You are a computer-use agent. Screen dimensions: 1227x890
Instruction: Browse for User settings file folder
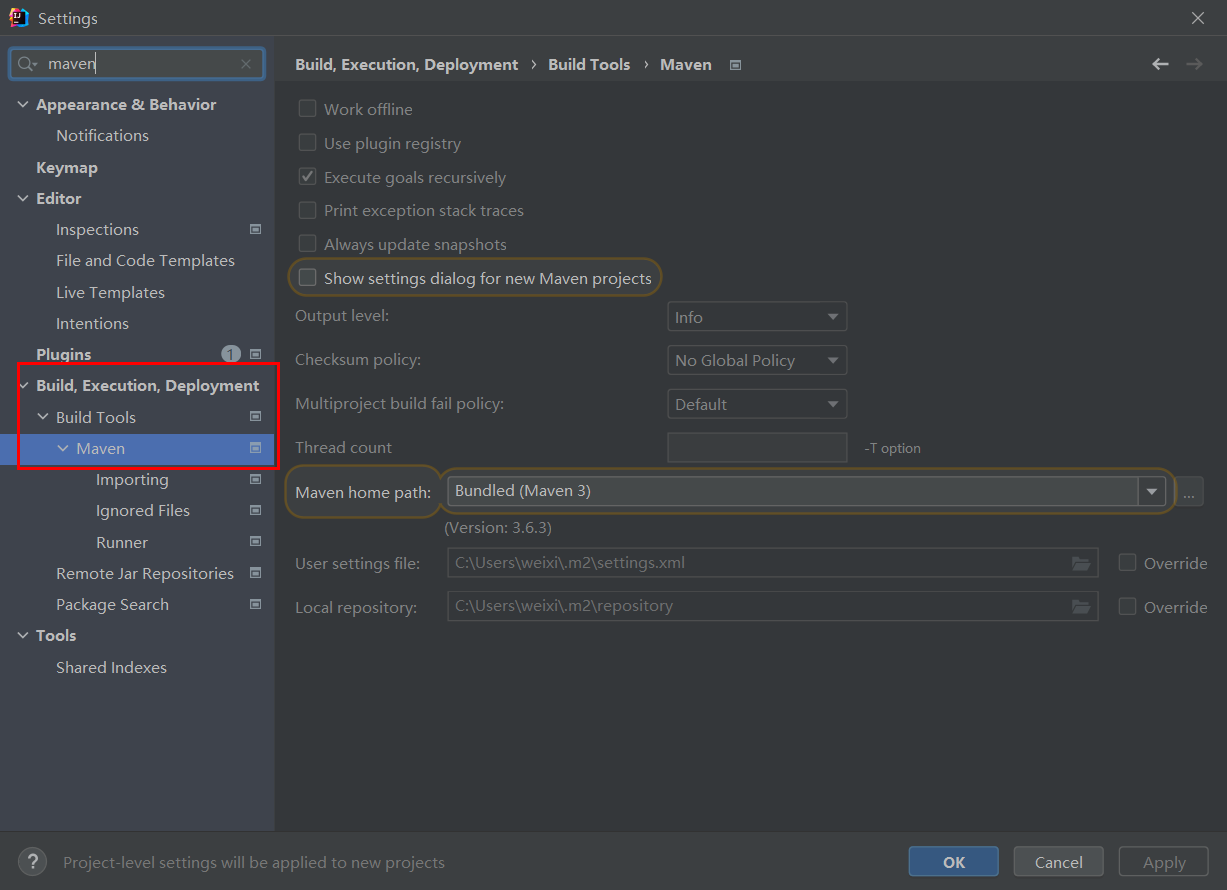(x=1081, y=563)
